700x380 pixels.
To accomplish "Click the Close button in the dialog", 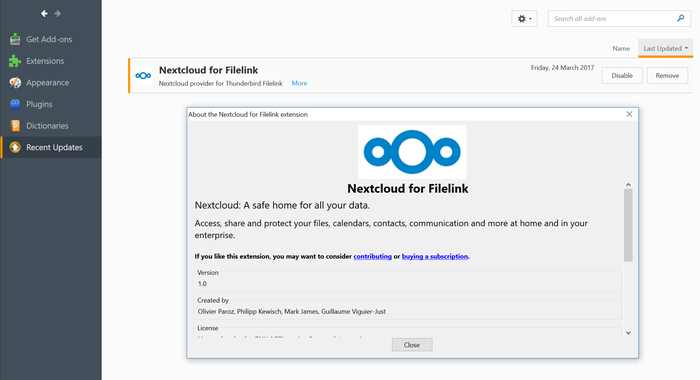I will 412,345.
